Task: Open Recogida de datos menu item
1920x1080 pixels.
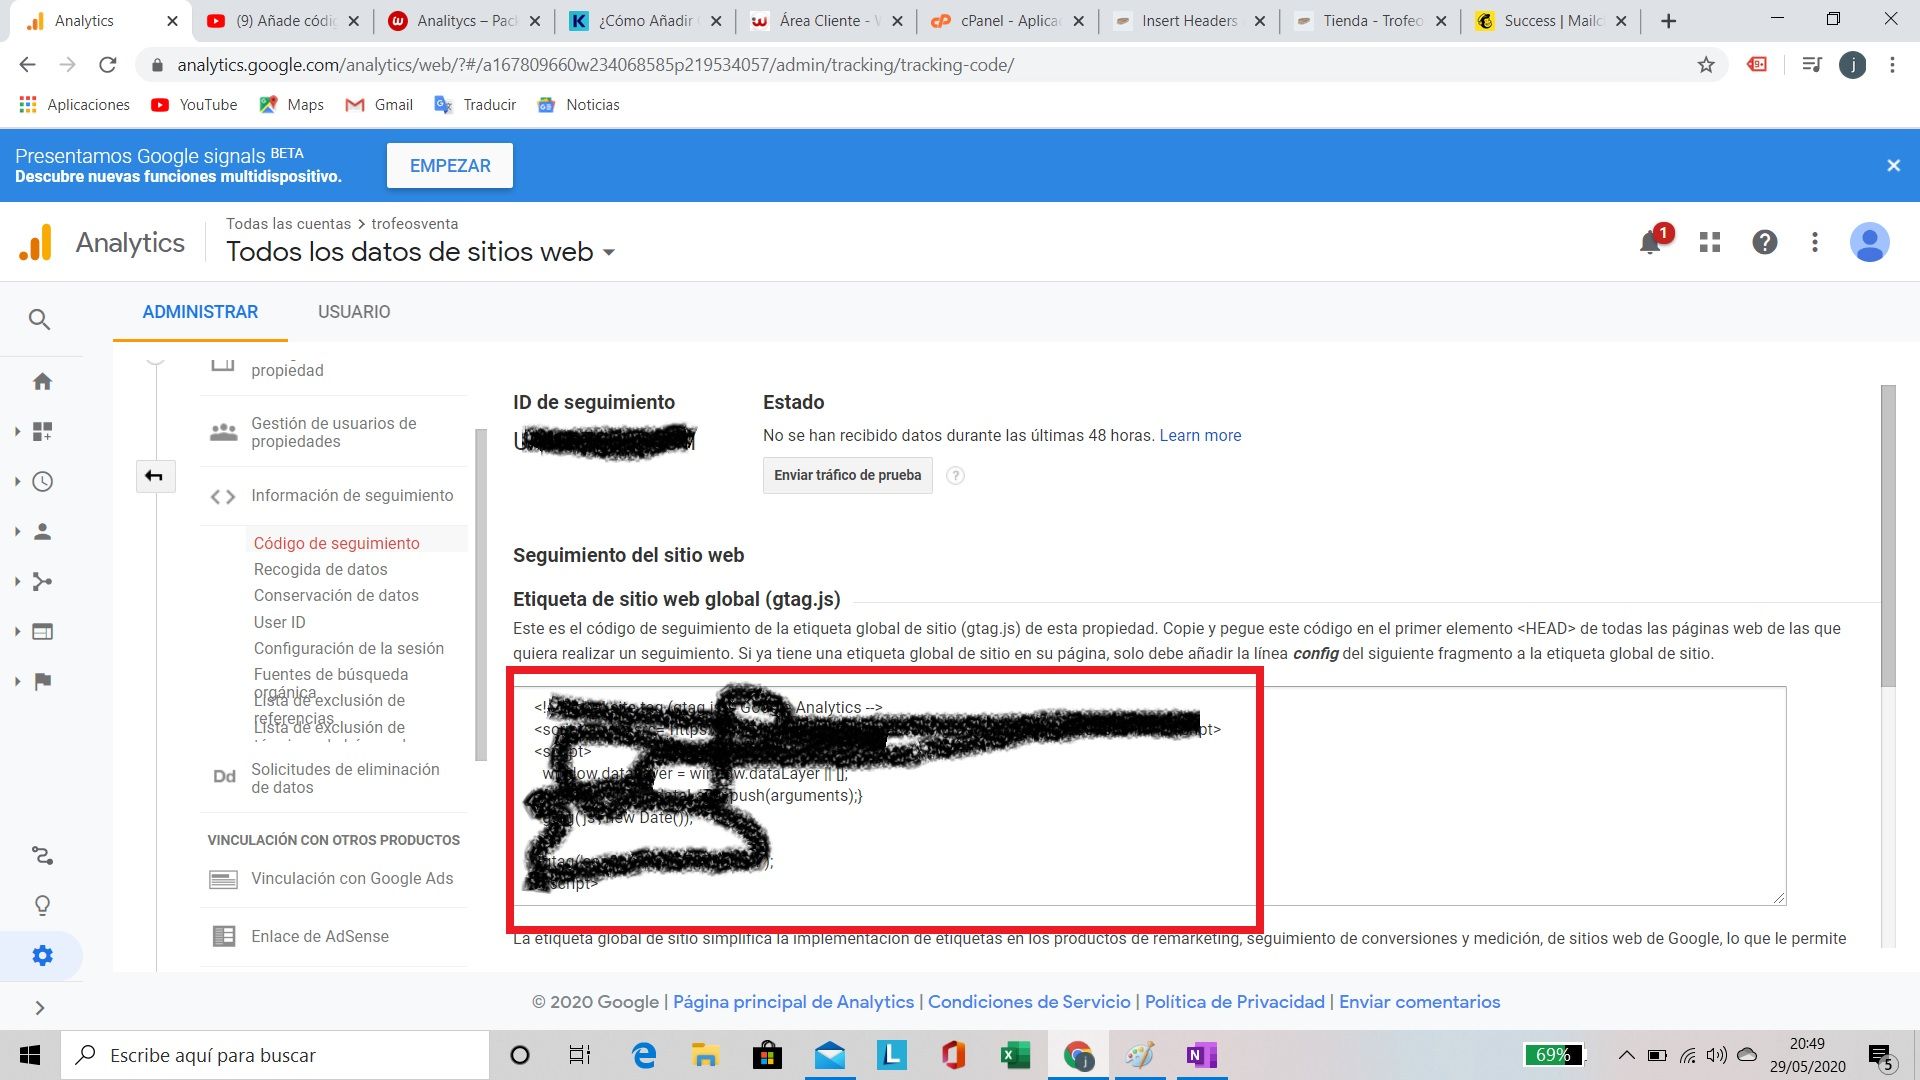Action: 320,569
